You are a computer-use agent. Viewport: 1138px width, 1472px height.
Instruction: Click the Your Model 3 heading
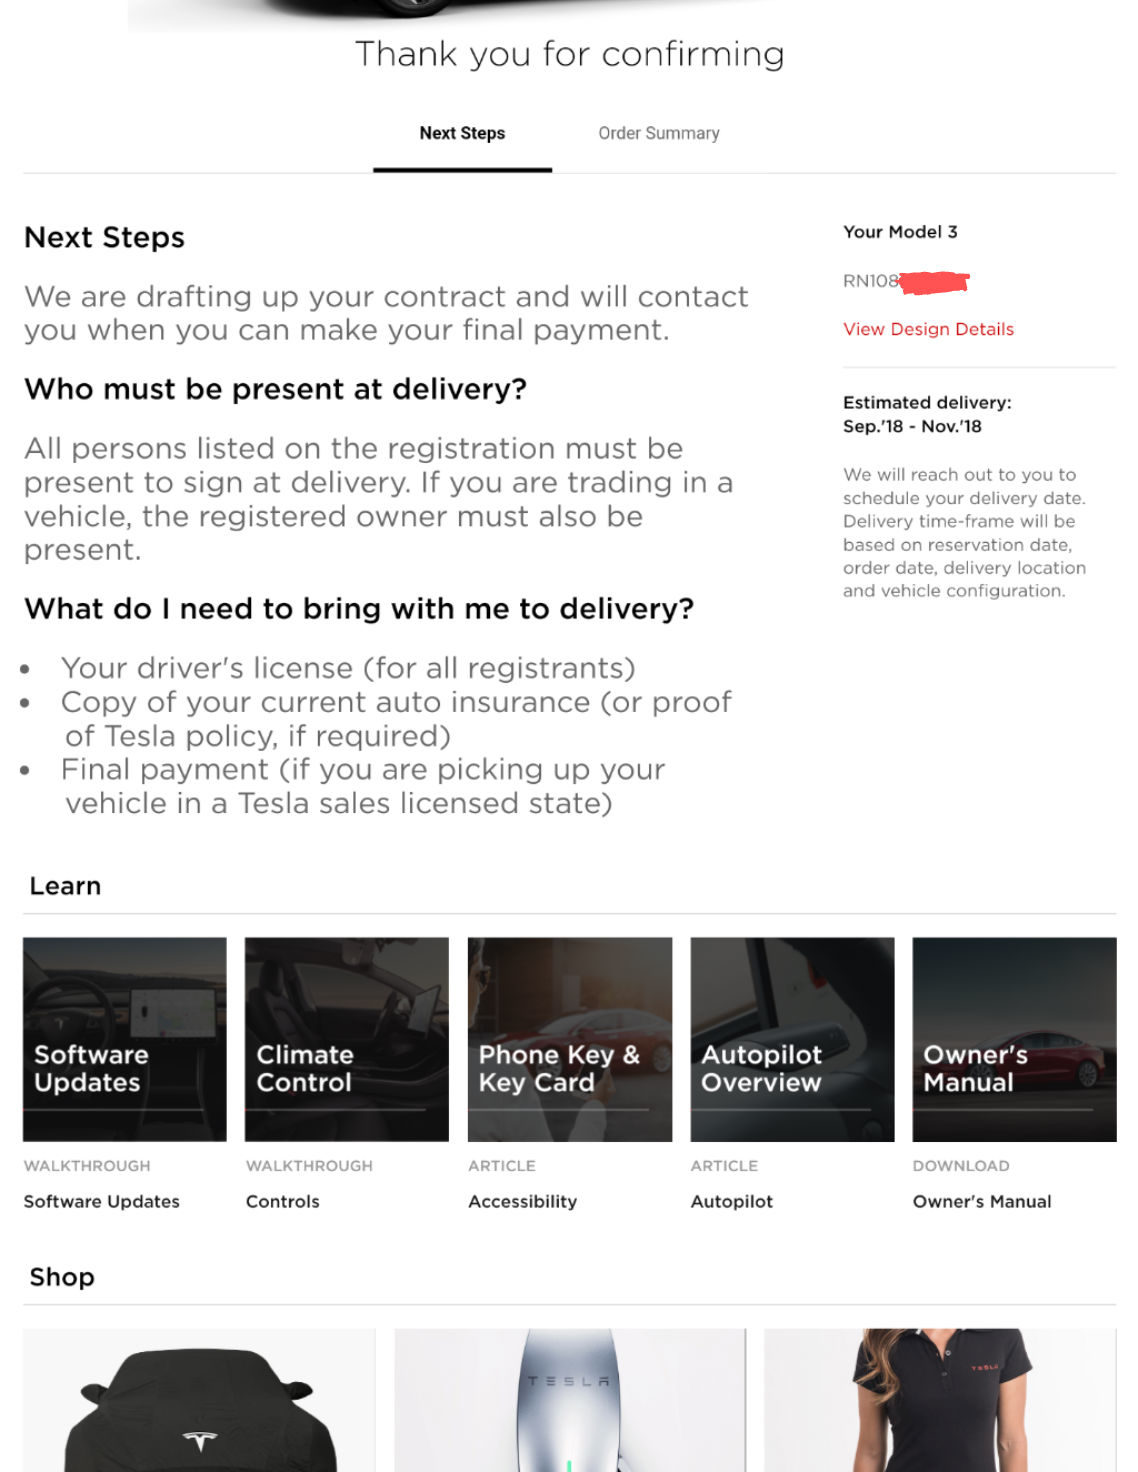(900, 232)
